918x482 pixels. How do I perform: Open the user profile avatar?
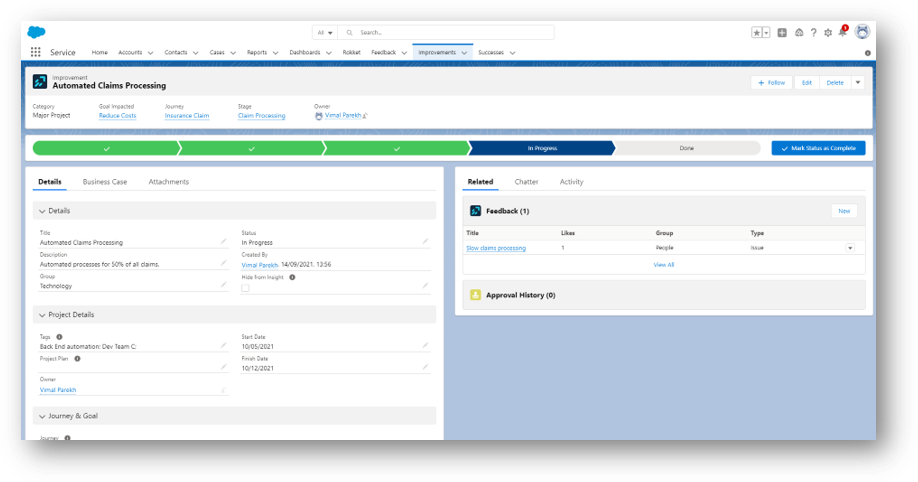click(862, 32)
